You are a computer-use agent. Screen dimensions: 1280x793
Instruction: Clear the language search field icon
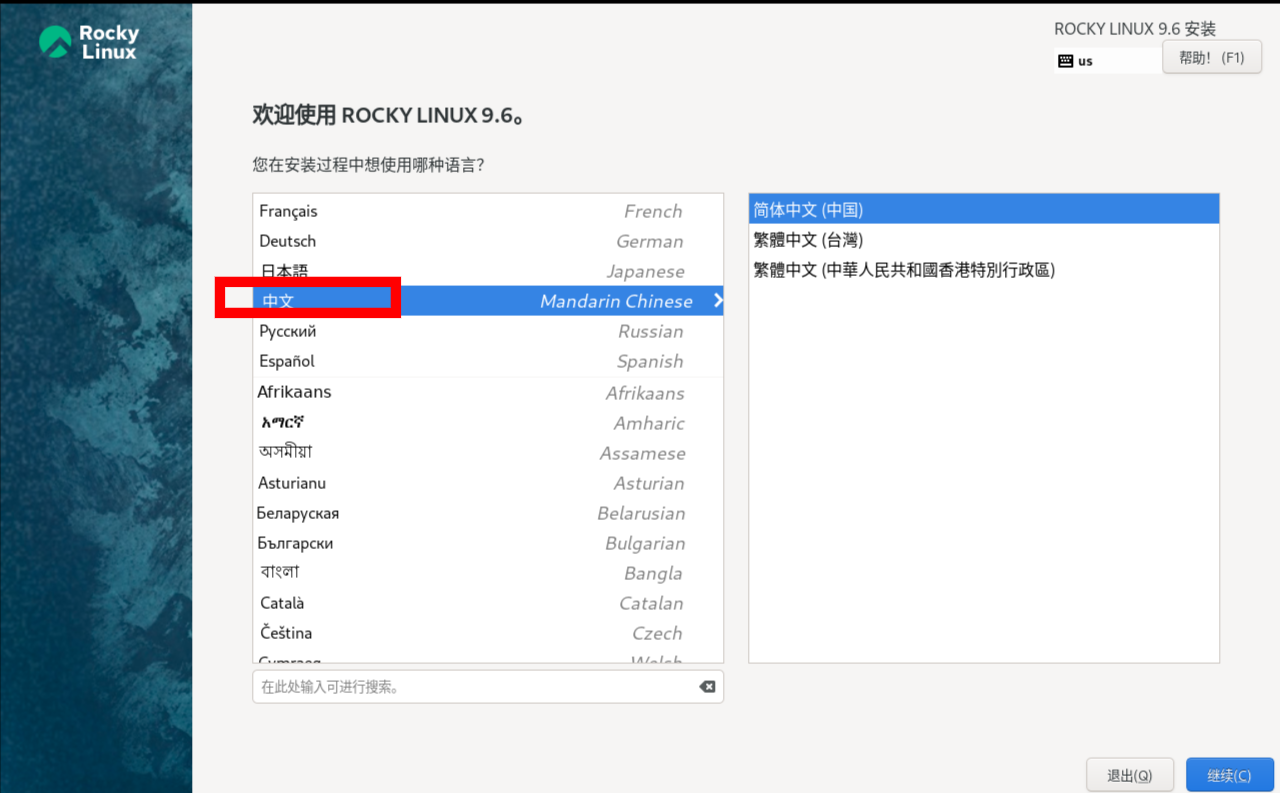point(707,687)
